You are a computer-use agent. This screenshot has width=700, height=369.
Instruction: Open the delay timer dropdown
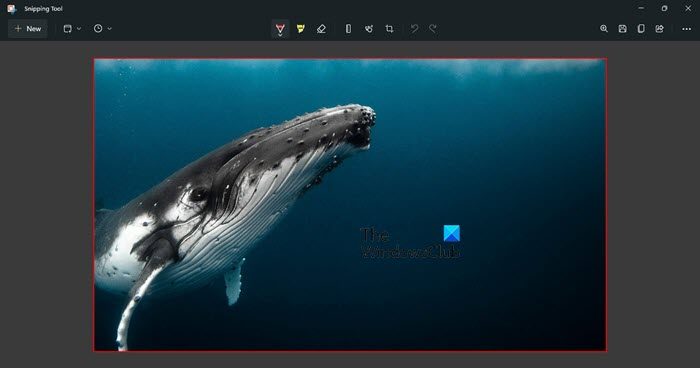pos(102,29)
